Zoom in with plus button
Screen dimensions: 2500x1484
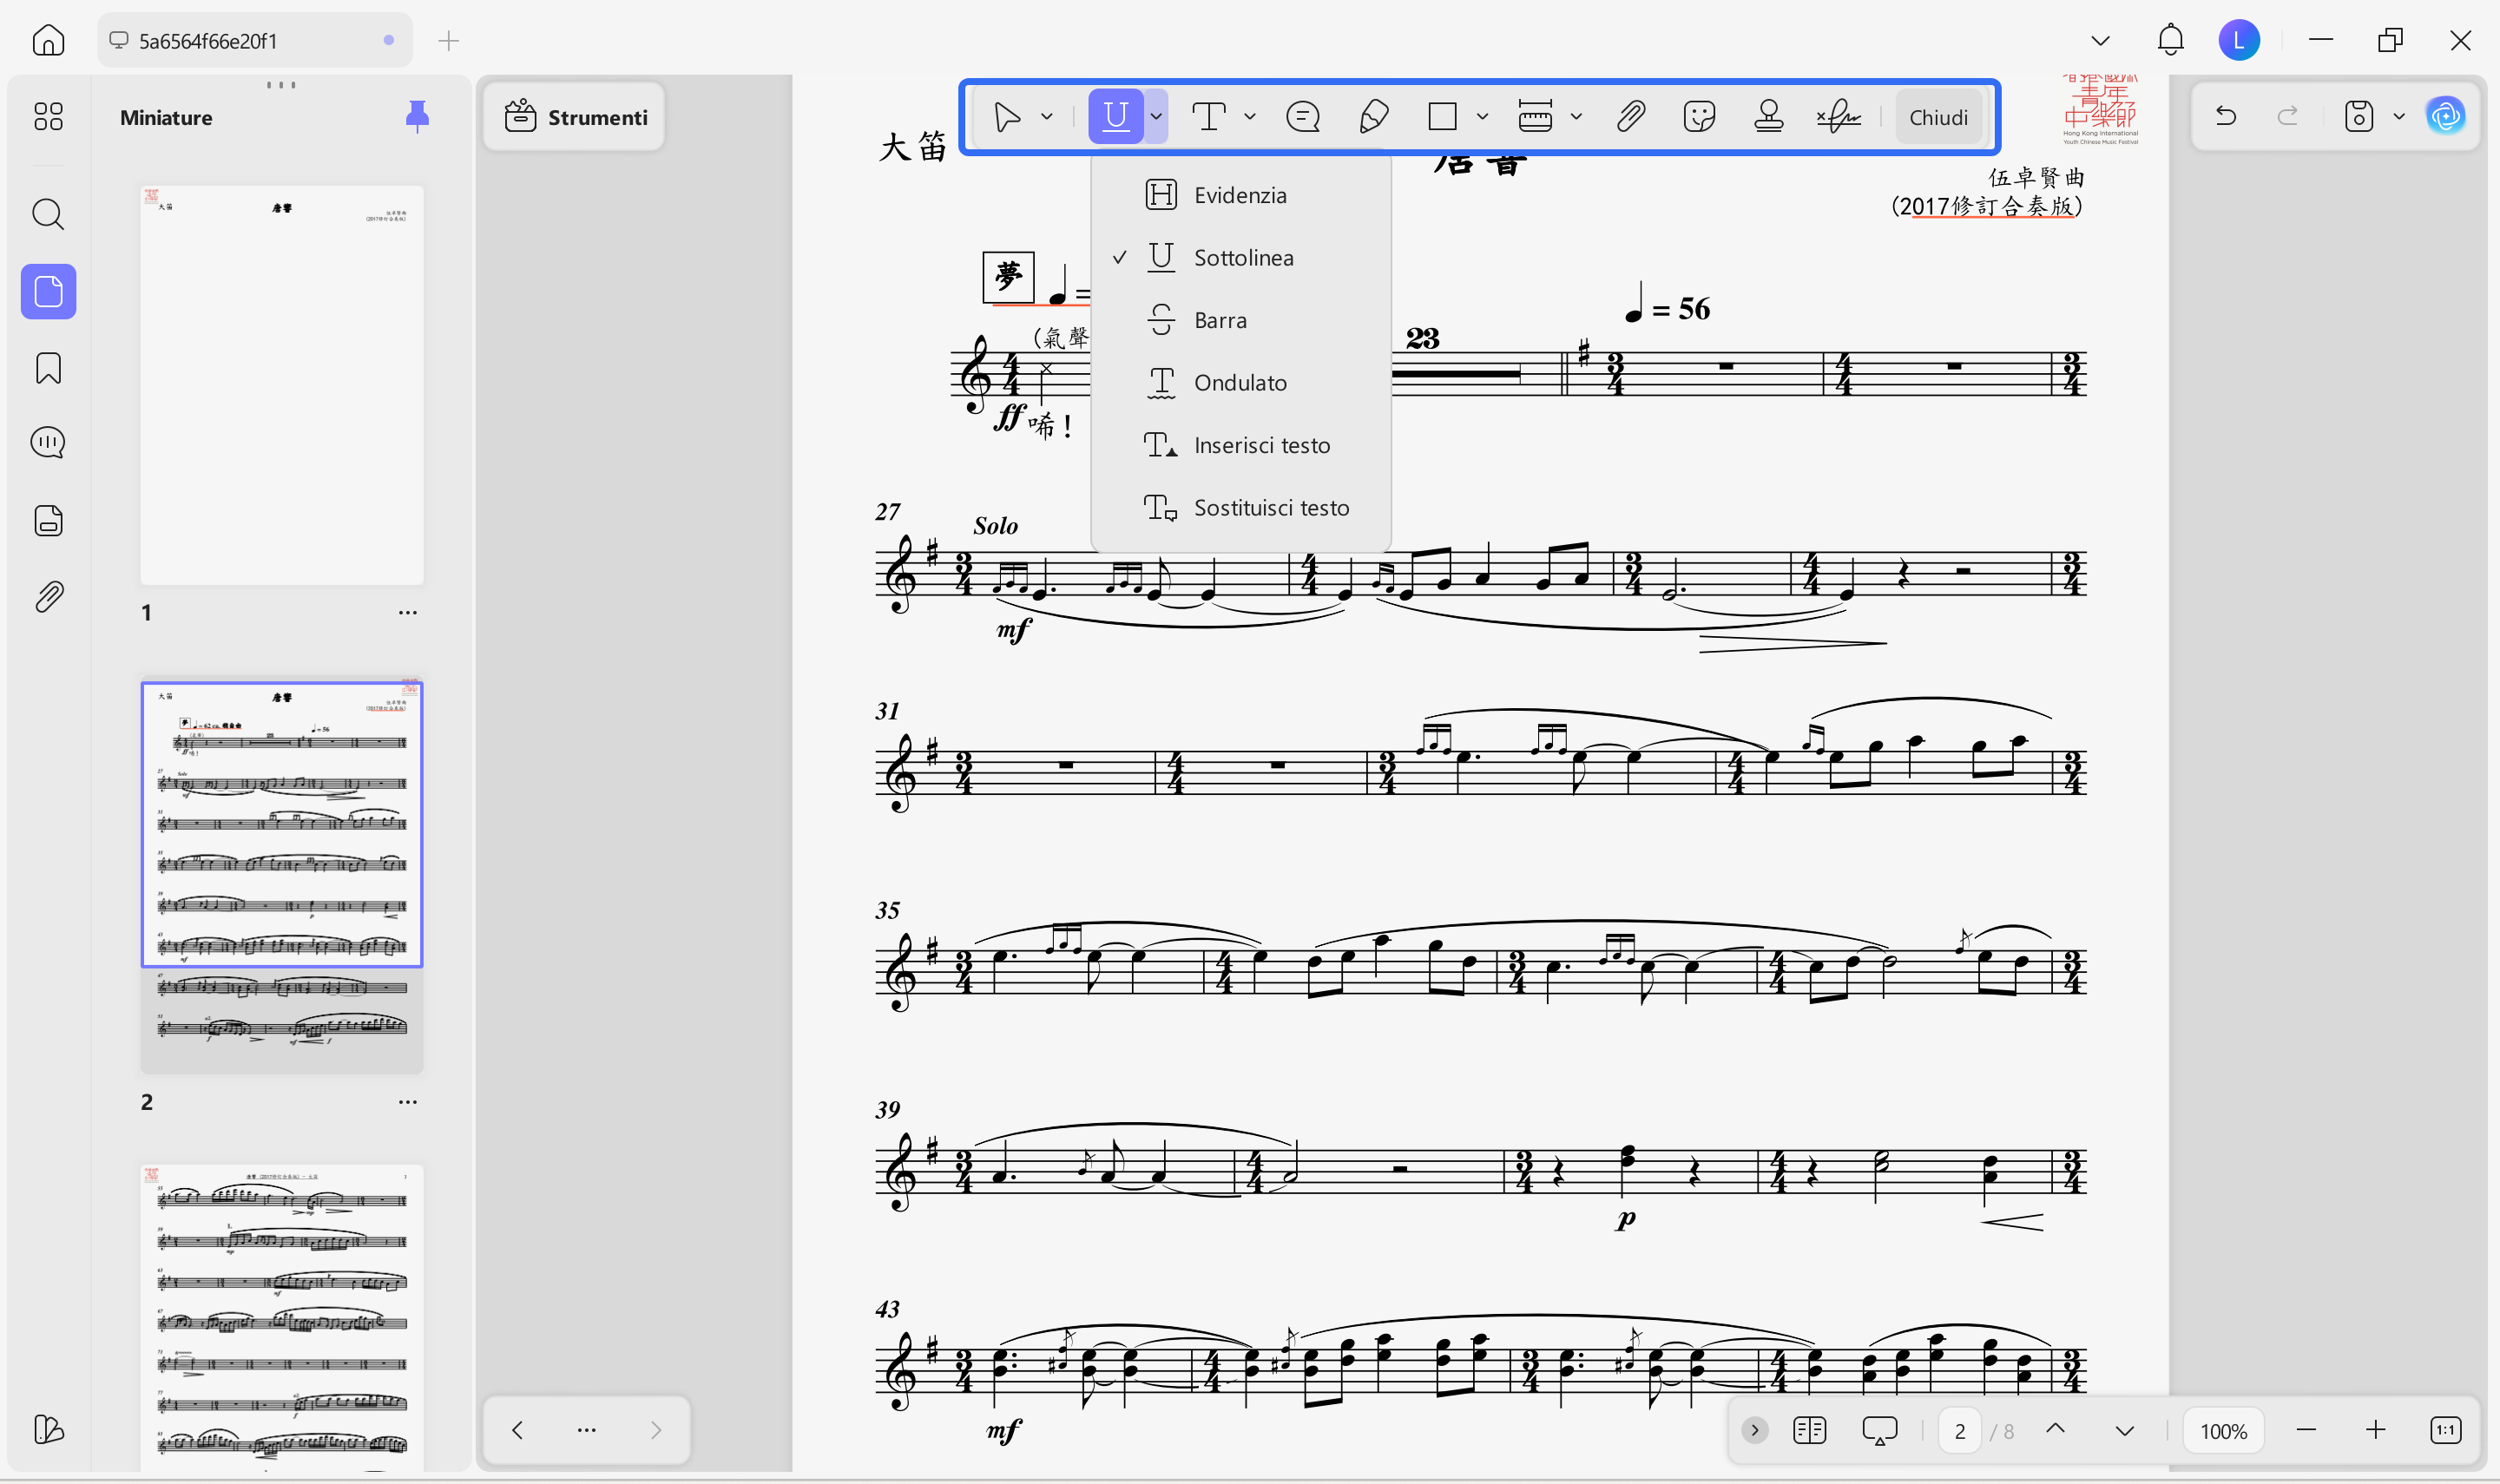tap(2375, 1430)
